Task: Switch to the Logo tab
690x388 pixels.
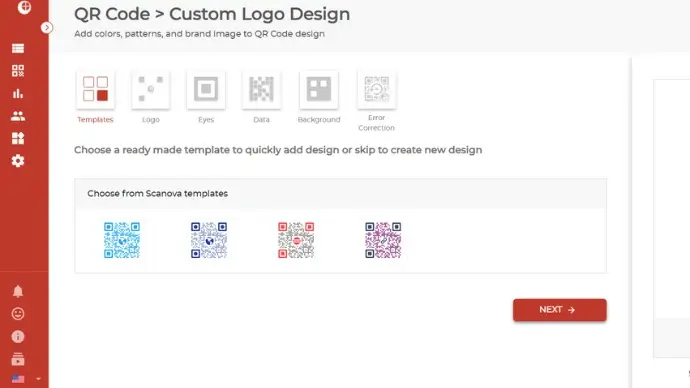Action: pos(151,97)
